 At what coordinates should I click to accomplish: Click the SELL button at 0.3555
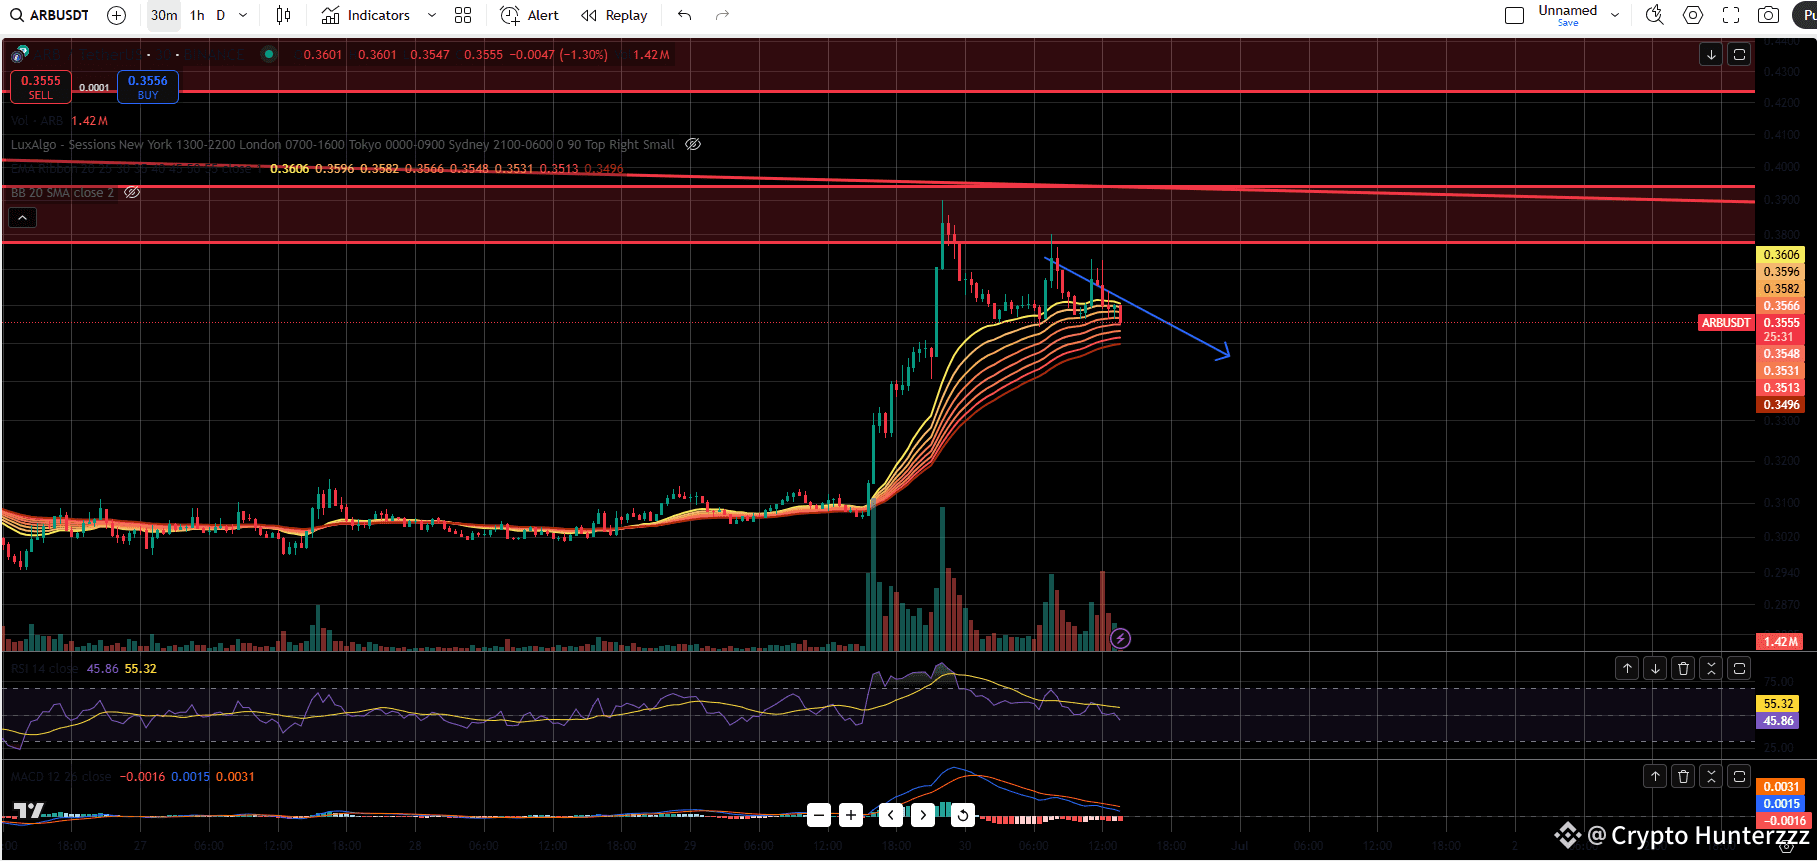(41, 87)
